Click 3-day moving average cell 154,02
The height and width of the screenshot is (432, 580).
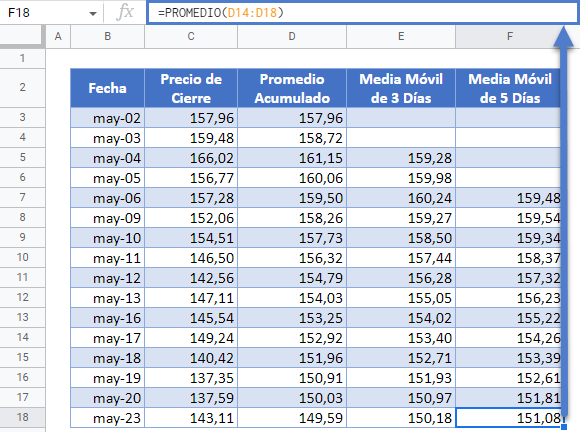(401, 318)
